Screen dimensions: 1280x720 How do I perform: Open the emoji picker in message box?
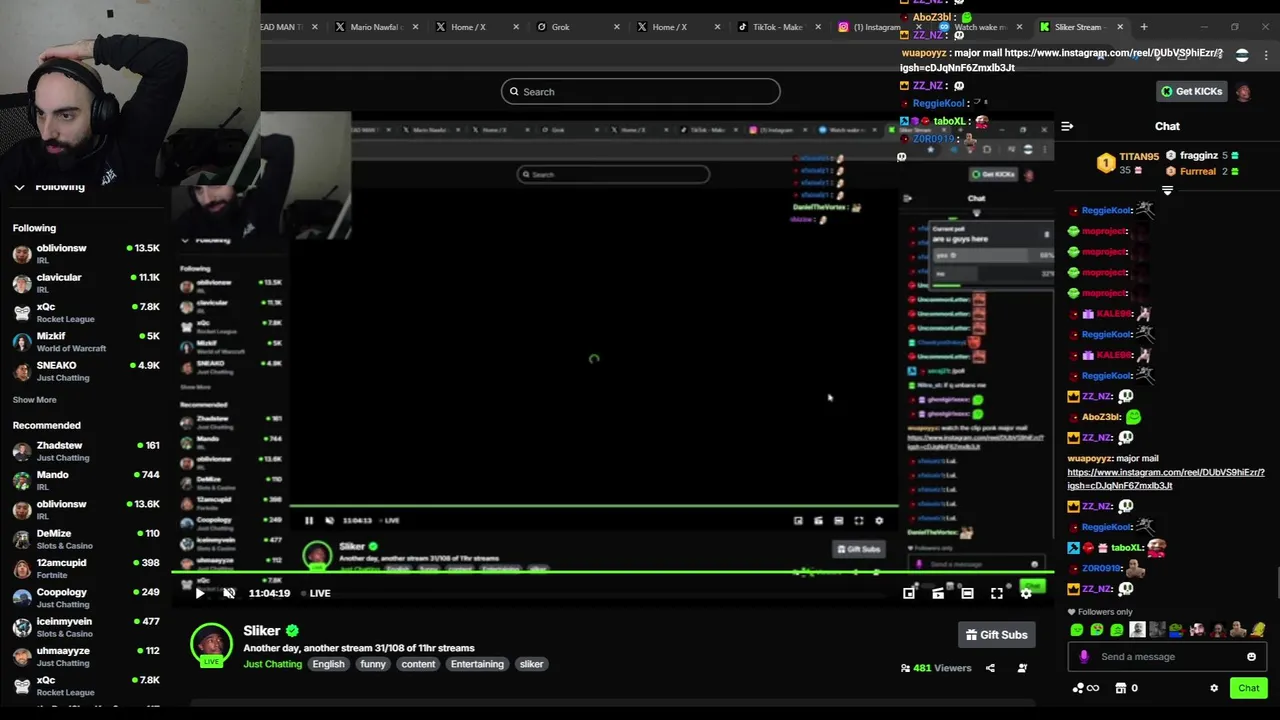[x=1251, y=657]
